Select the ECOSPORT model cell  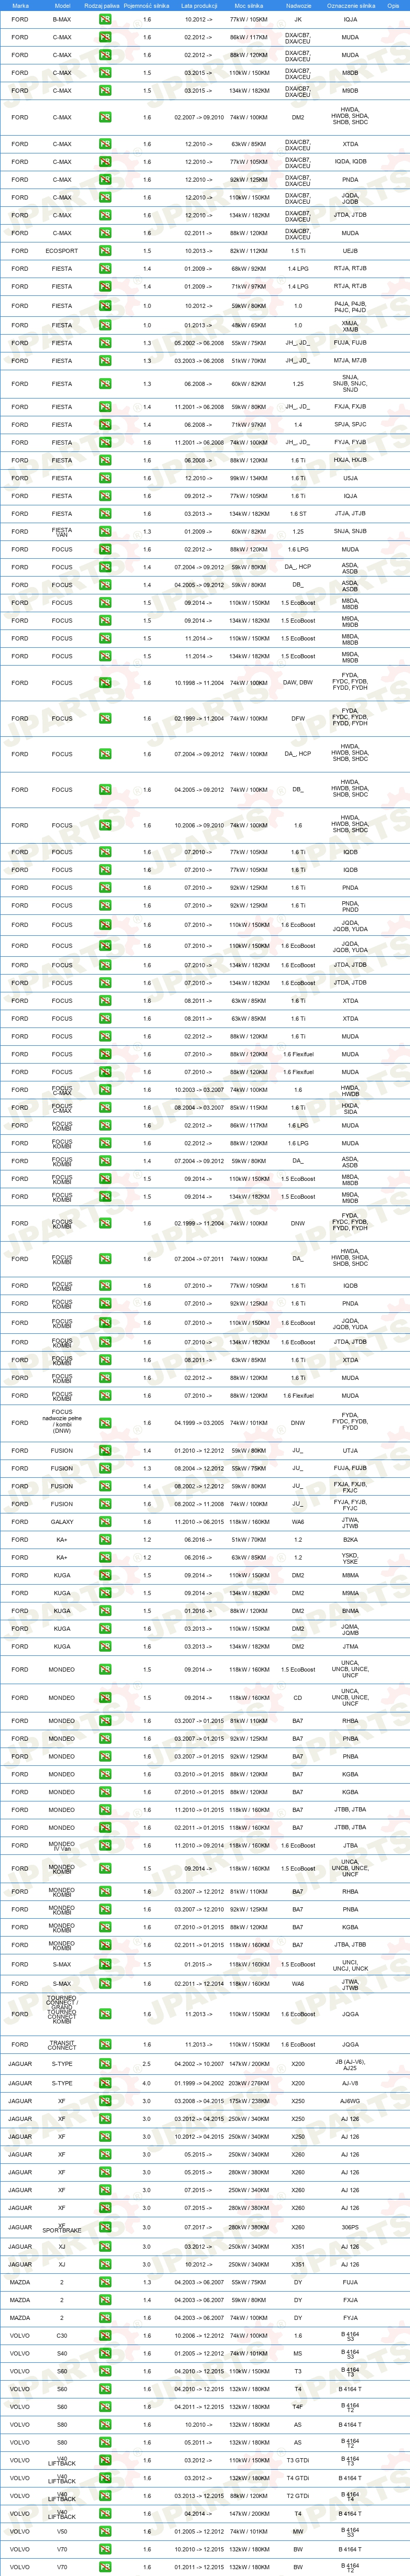[62, 251]
